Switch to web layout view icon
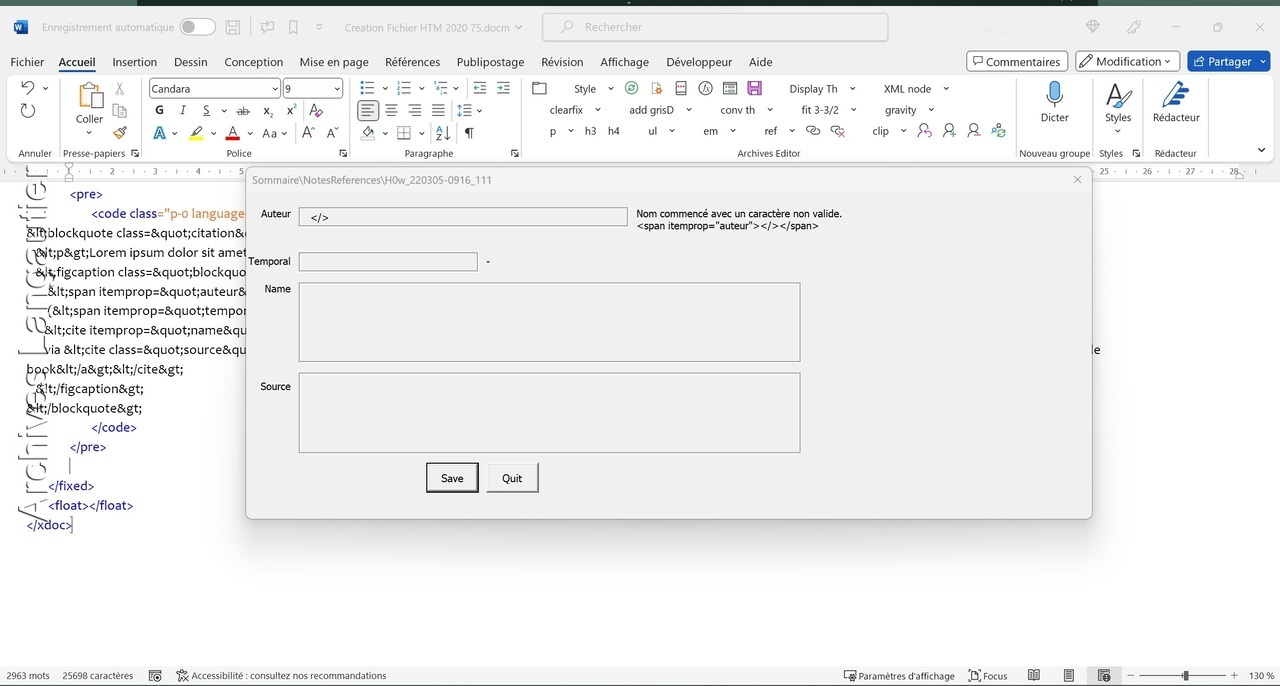The image size is (1280, 686). [x=1104, y=676]
